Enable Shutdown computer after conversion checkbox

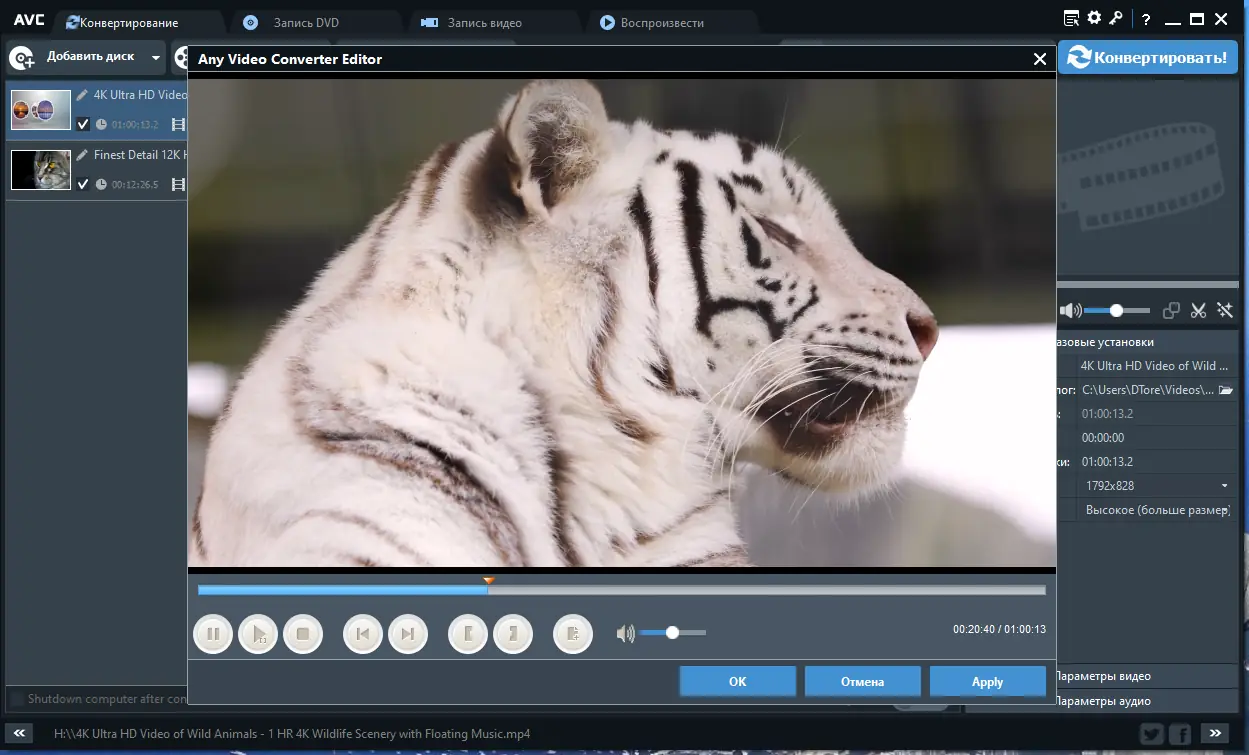[17, 698]
